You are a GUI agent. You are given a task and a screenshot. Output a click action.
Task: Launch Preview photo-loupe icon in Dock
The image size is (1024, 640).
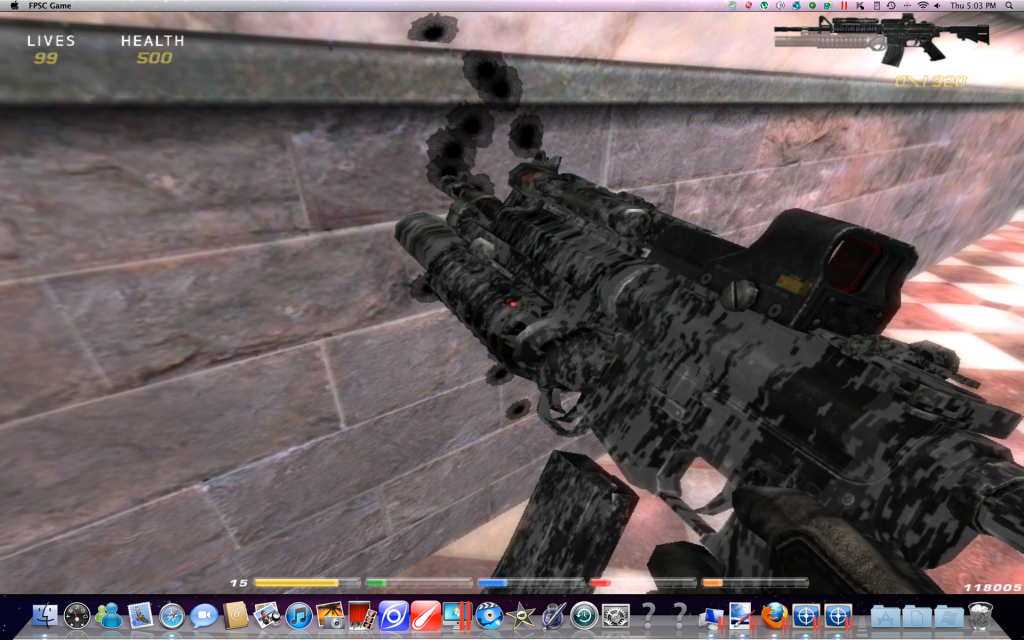267,616
